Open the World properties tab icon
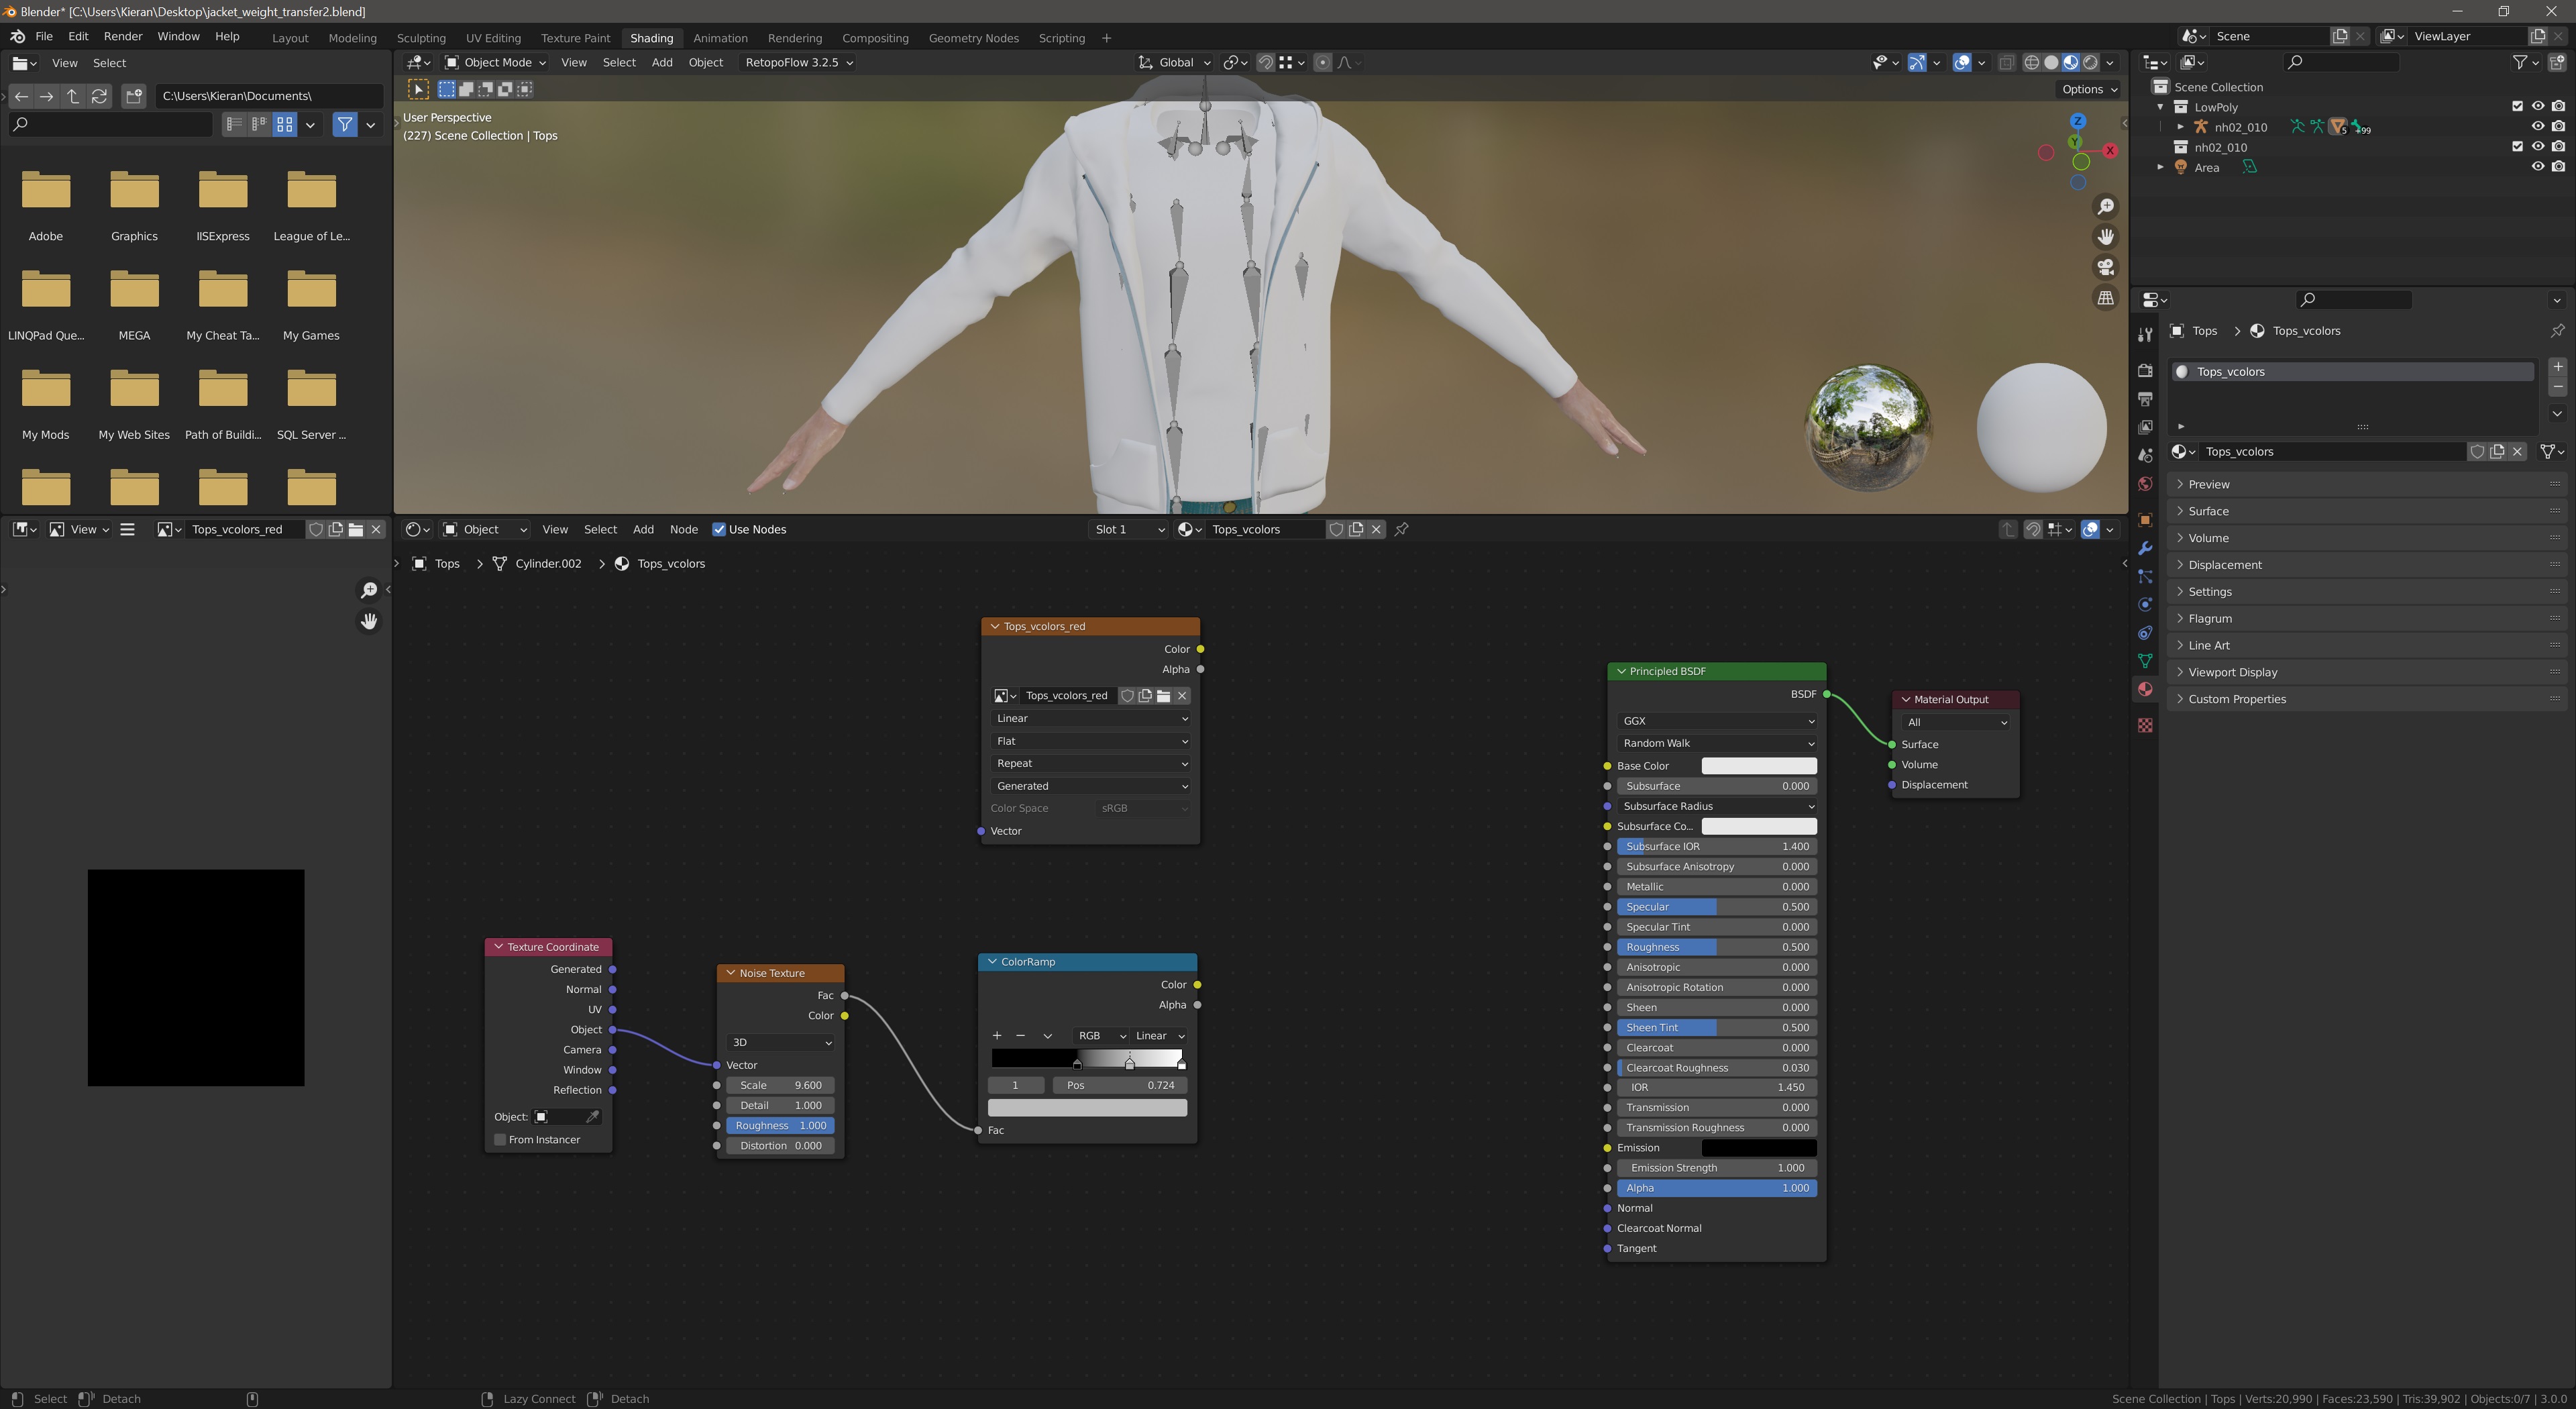 coord(2145,484)
